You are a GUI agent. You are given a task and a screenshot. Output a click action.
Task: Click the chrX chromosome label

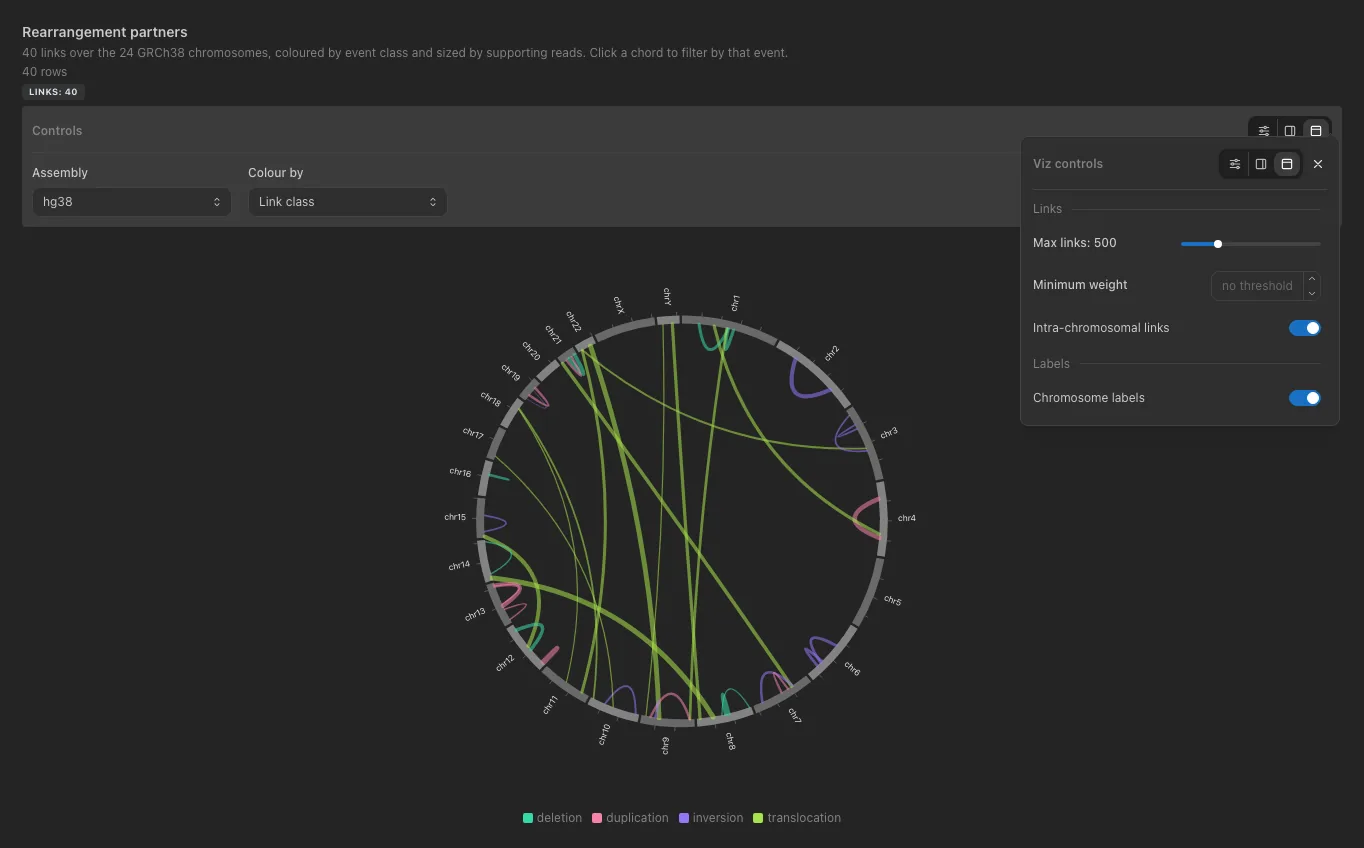point(619,304)
